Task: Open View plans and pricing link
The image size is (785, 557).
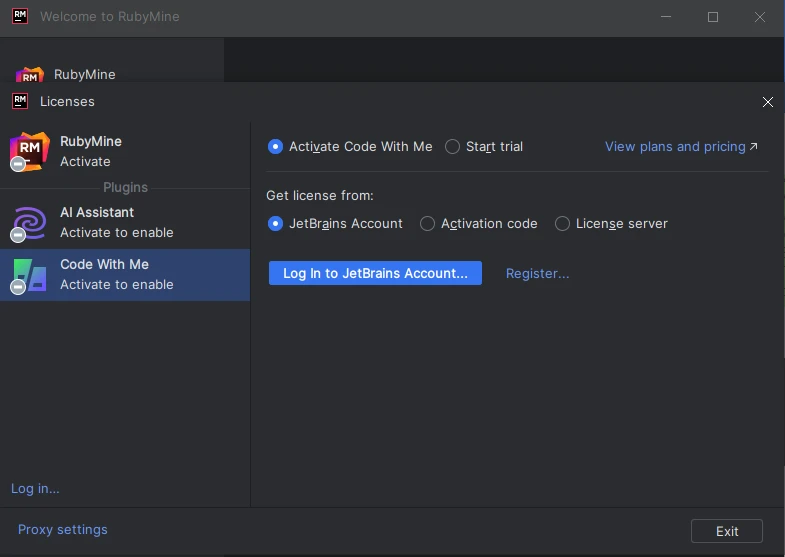Action: point(675,147)
